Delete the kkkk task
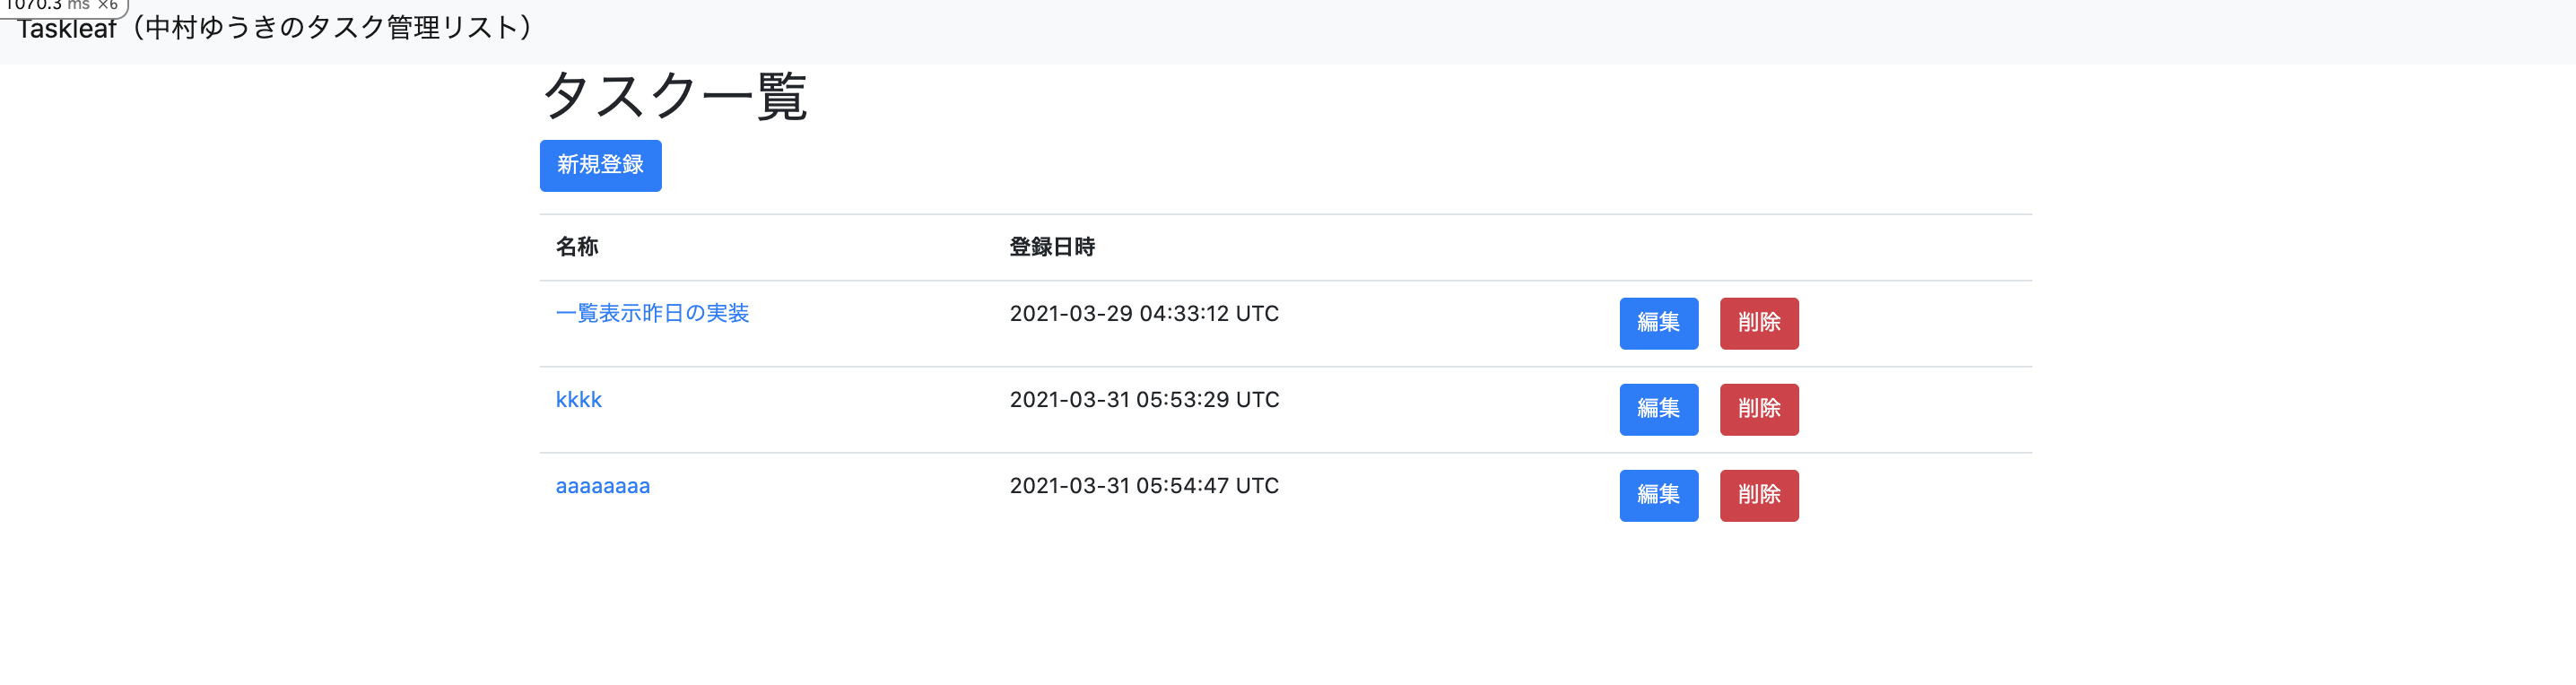 (x=1758, y=409)
